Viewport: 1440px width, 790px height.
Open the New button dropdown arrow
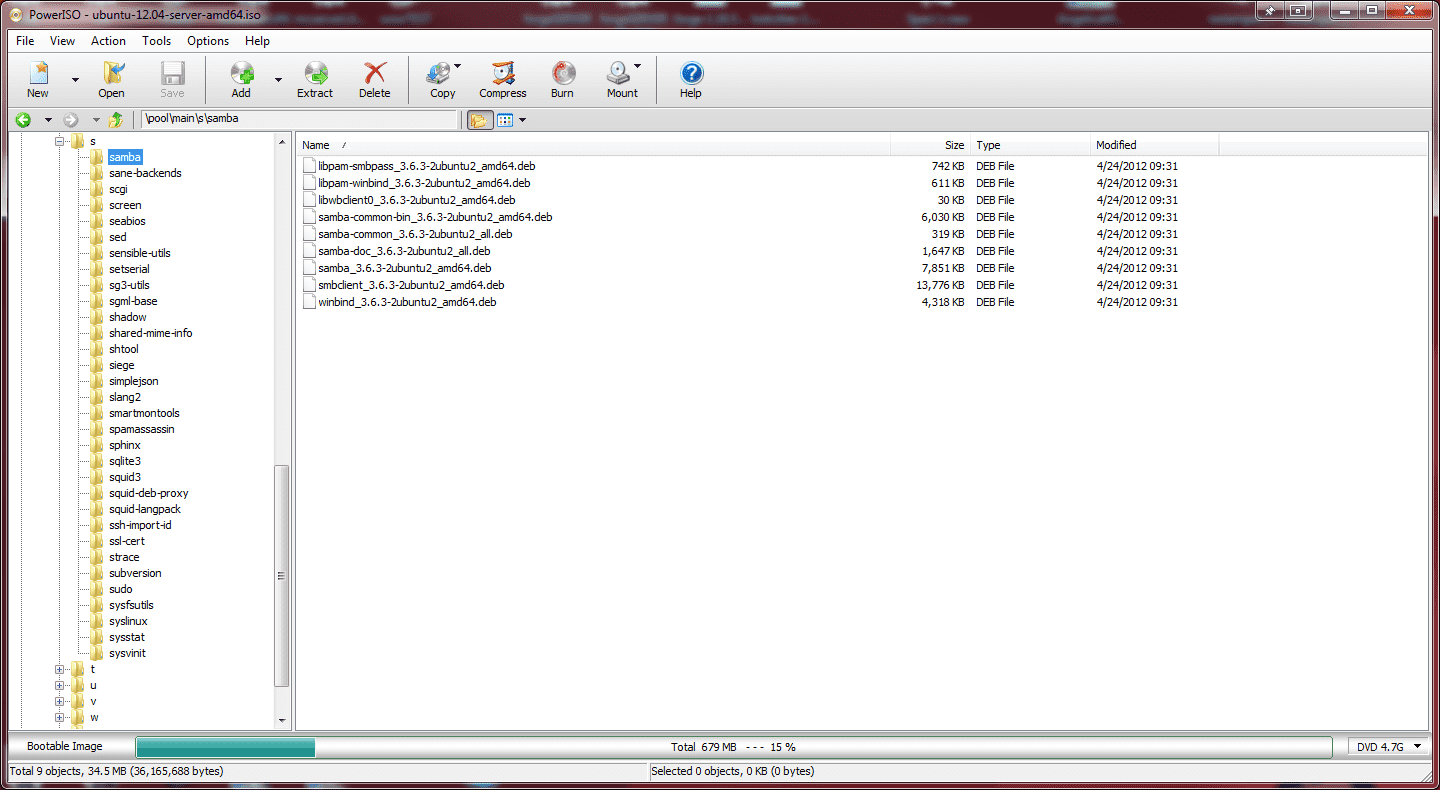pos(75,79)
